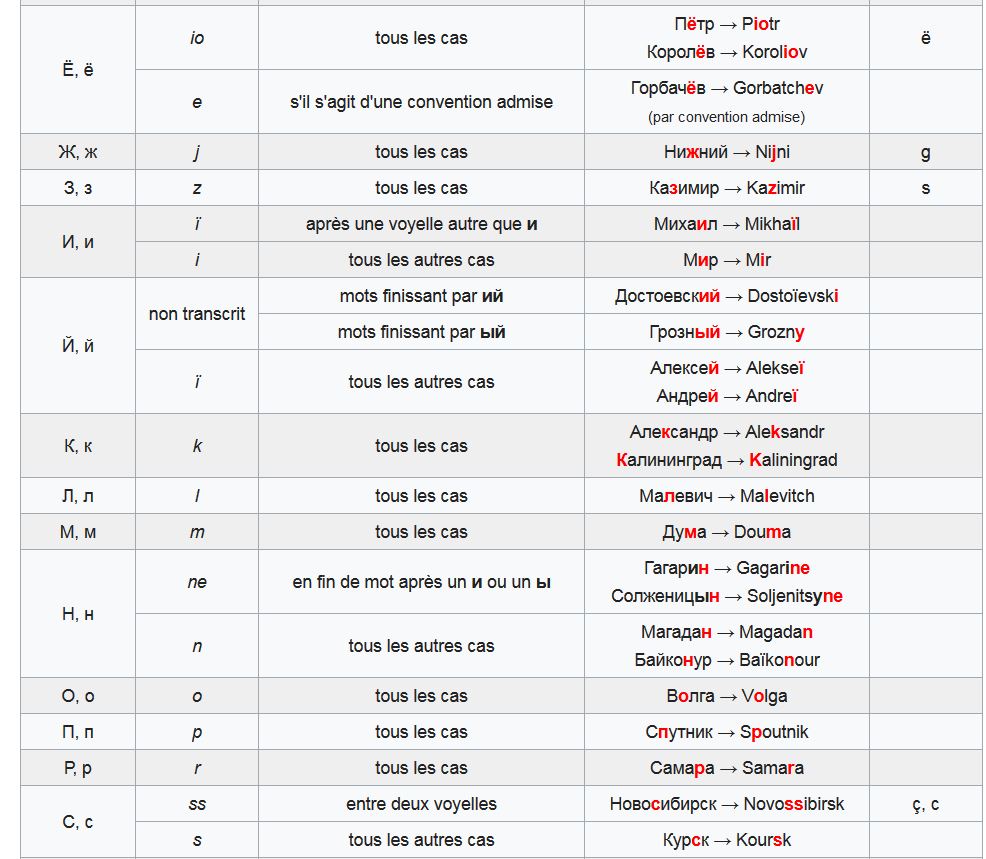Select the Казимир → Kazimir example
Viewport: 986px width, 859px height.
click(726, 188)
